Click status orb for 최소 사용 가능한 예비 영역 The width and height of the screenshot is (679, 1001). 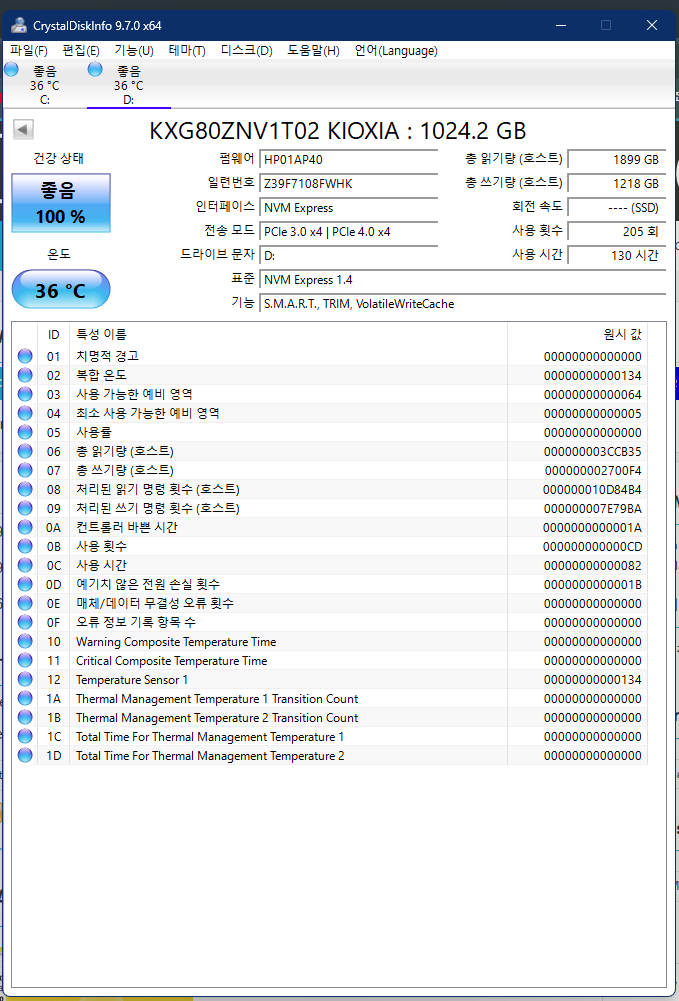25,413
